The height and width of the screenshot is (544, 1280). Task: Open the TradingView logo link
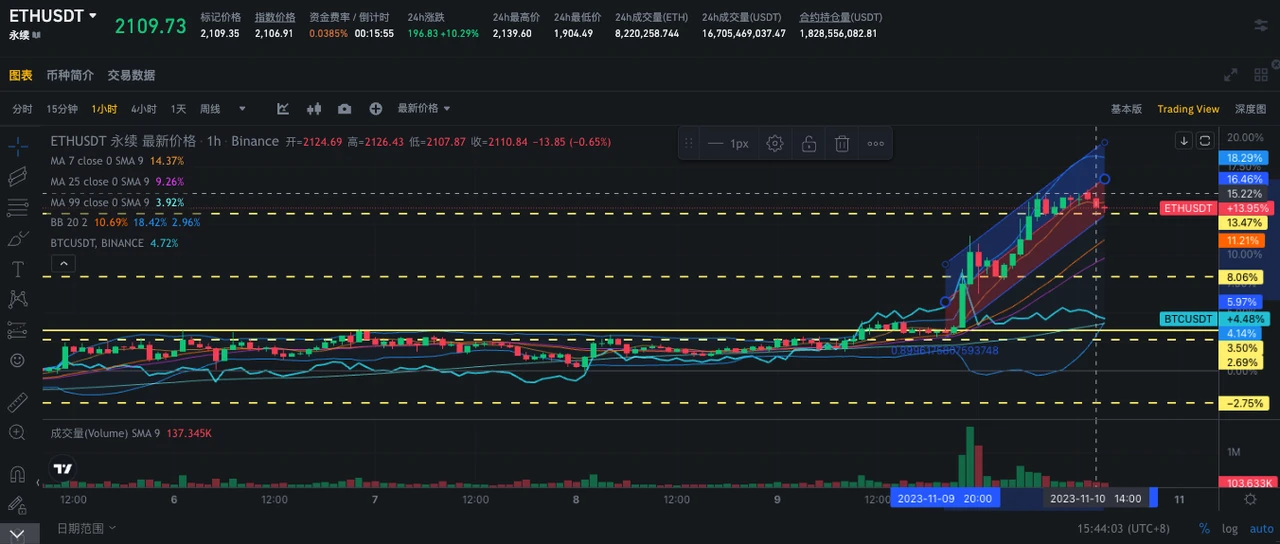(62, 468)
